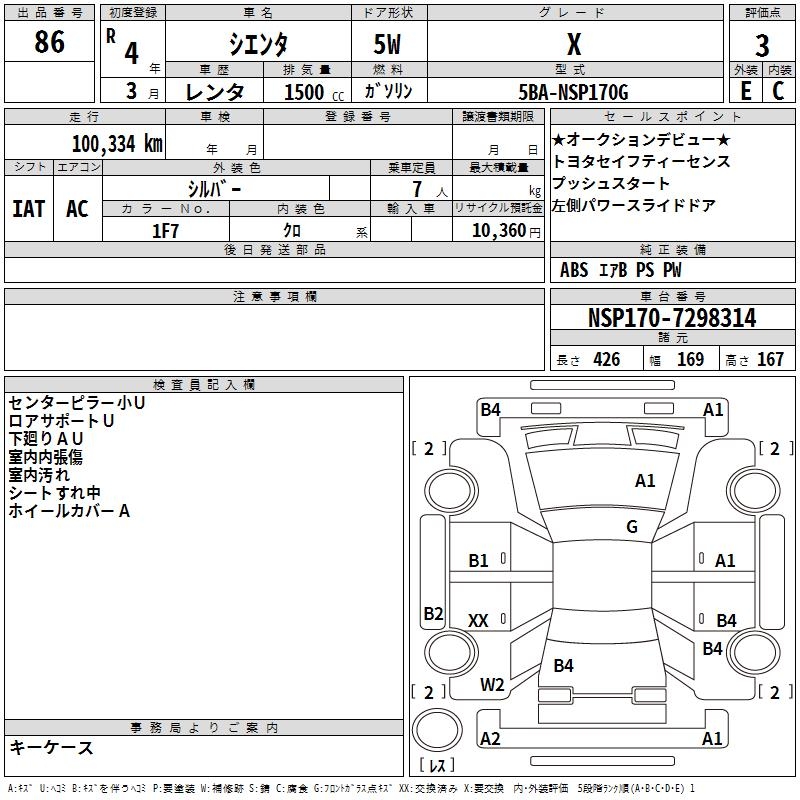This screenshot has width=800, height=800.
Task: Click the A1 mark on the hood
Action: pyautogui.click(x=645, y=481)
